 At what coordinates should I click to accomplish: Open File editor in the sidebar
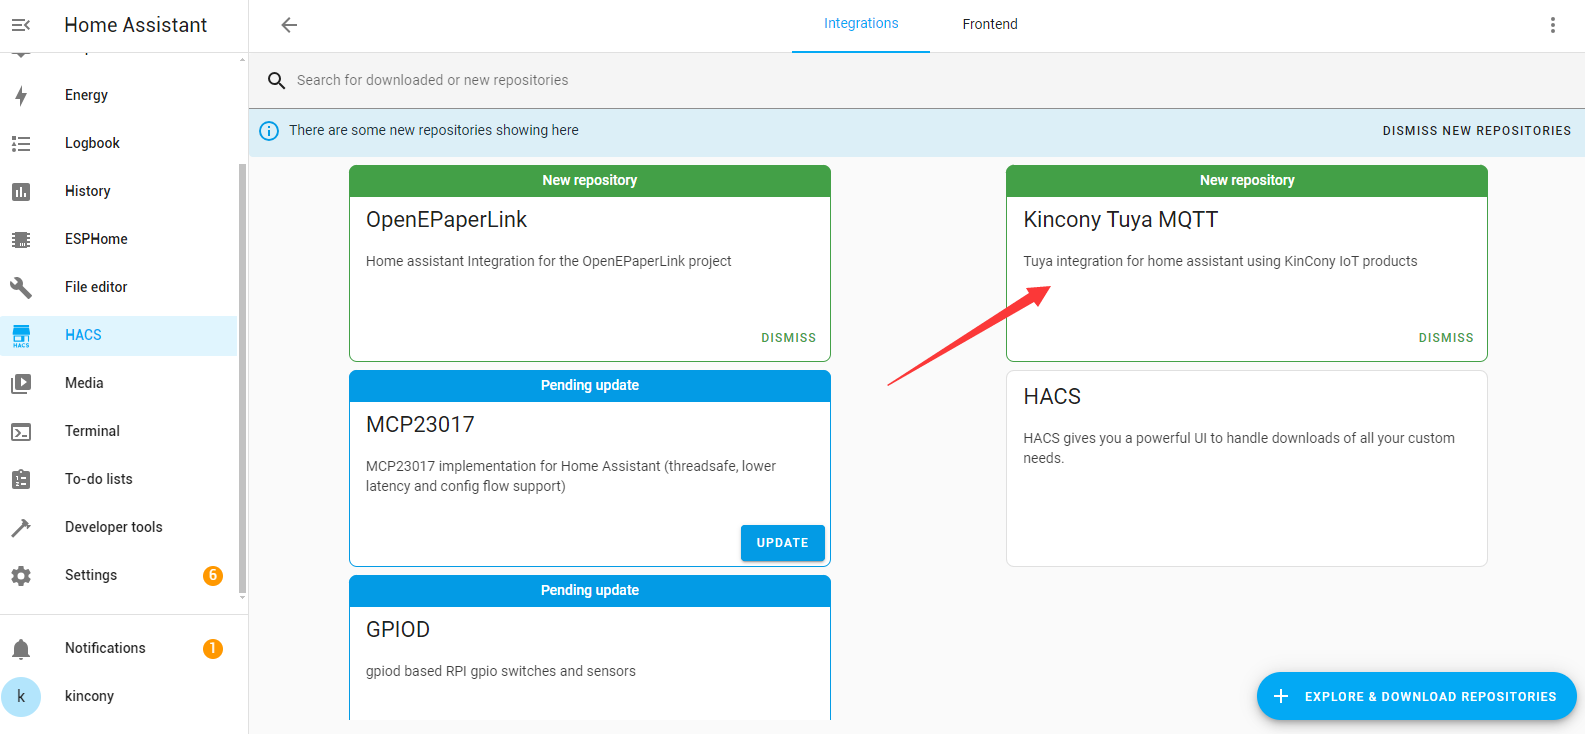(119, 287)
